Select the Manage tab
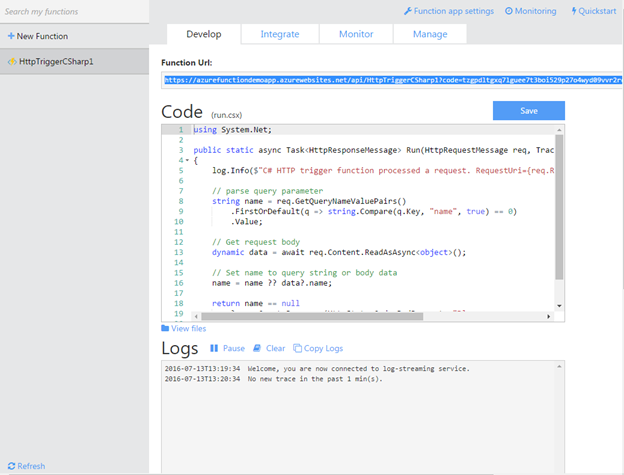Image resolution: width=624 pixels, height=475 pixels. [430, 34]
